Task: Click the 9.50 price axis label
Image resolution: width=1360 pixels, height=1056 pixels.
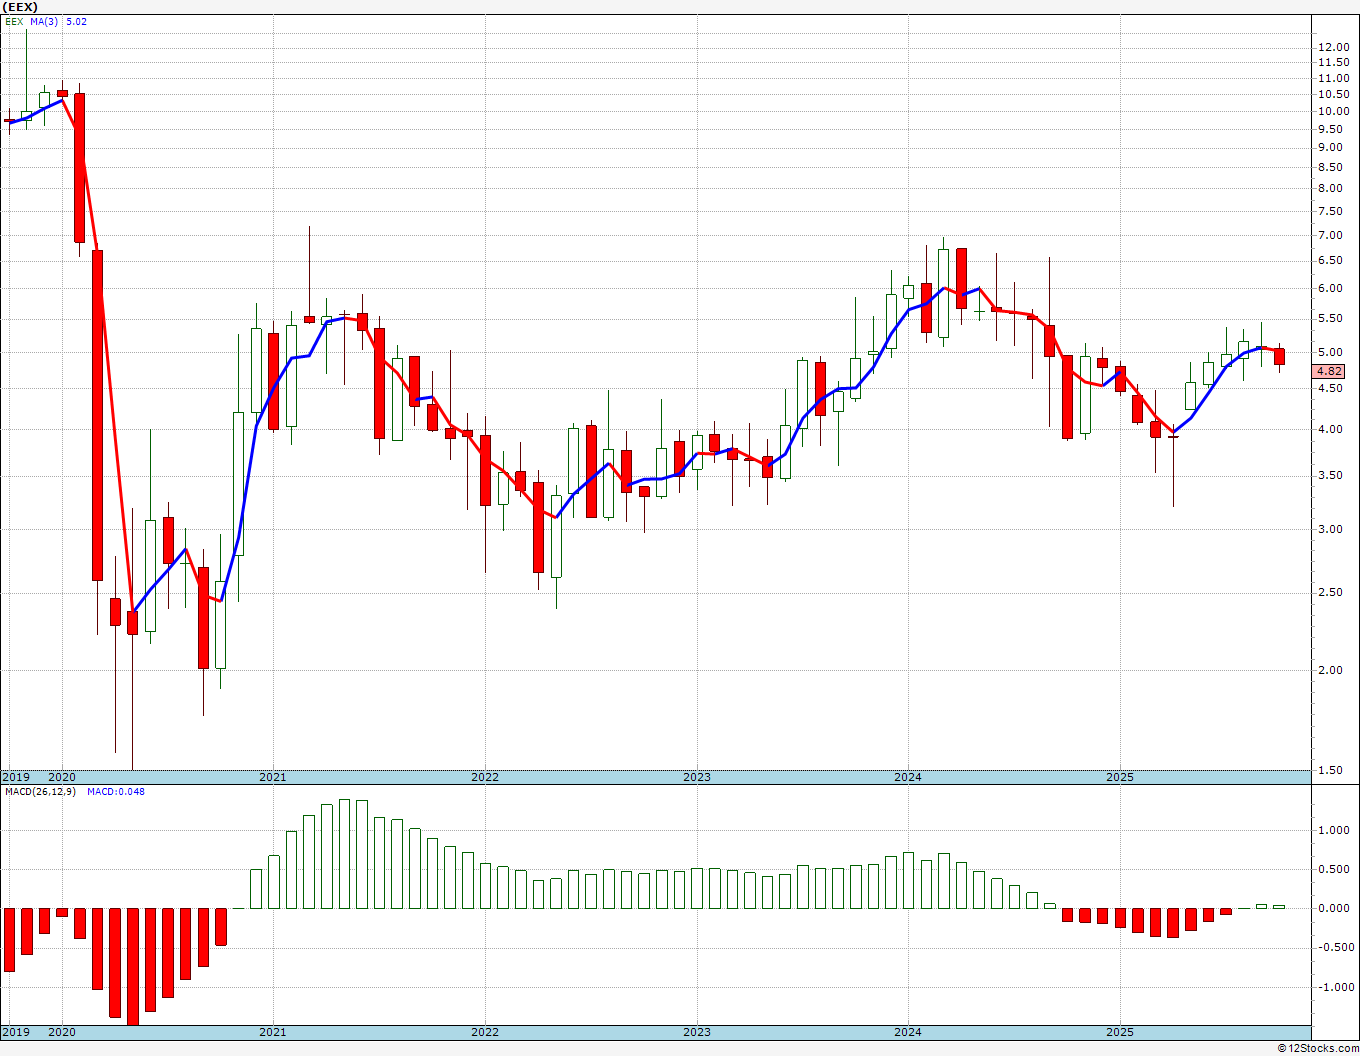Action: pos(1332,128)
